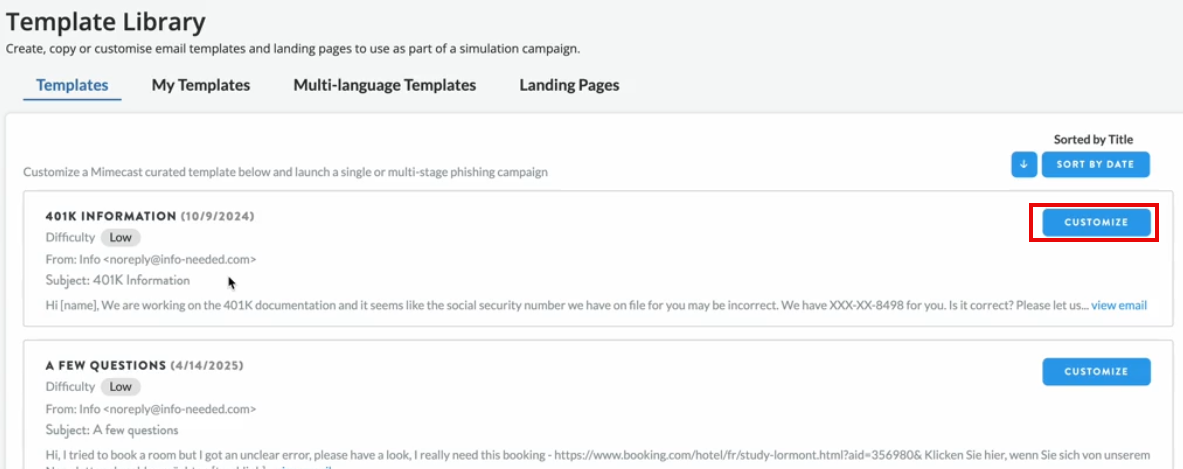The image size is (1183, 469).
Task: Open the Multi-language Templates tab
Action: (384, 85)
